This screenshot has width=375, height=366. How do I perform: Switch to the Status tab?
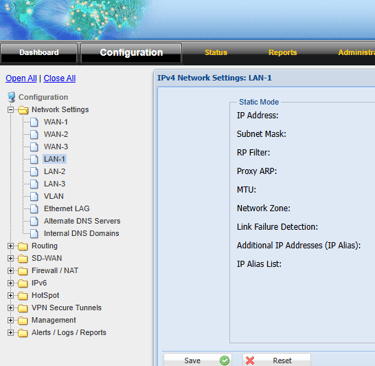(216, 52)
